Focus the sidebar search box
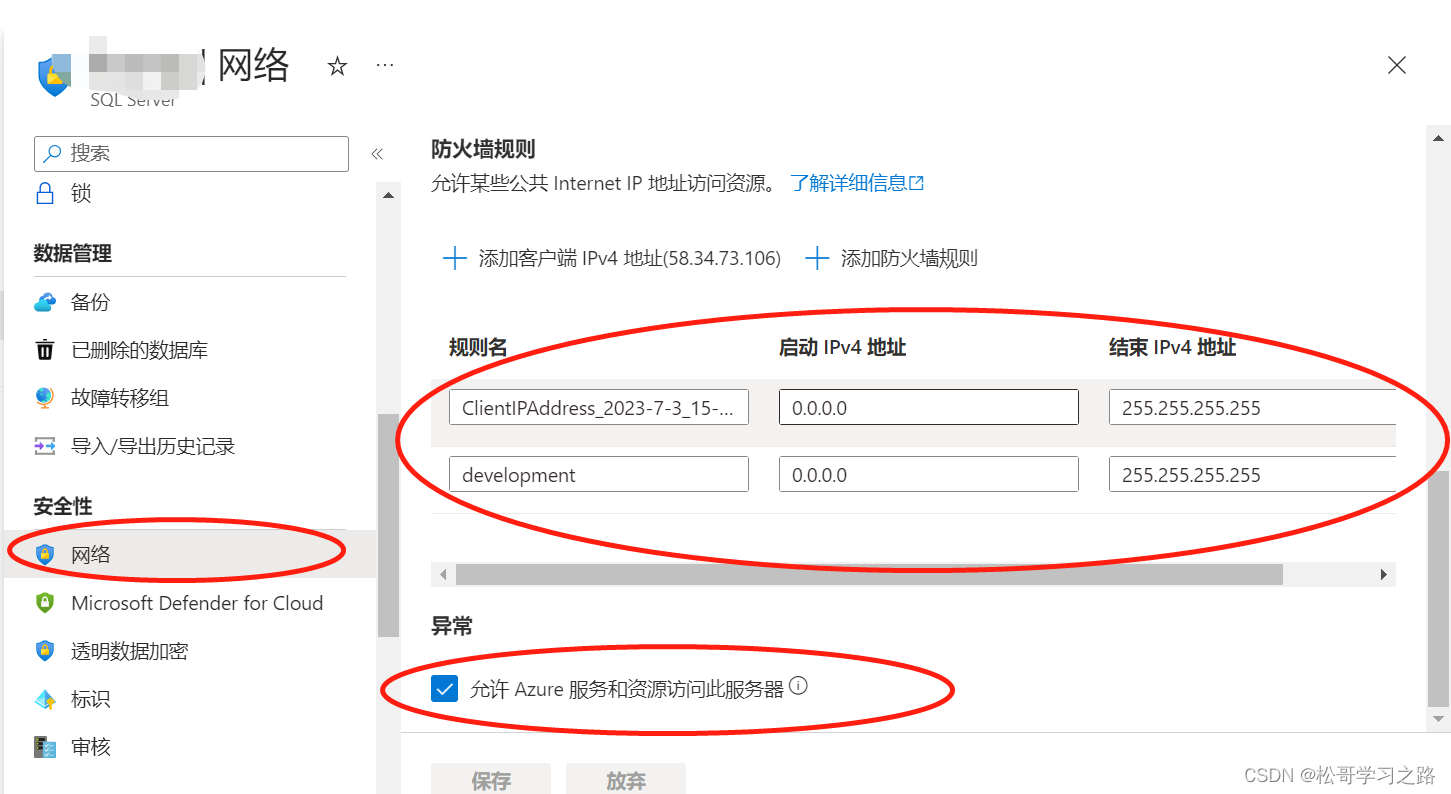The image size is (1451, 794). coord(191,153)
